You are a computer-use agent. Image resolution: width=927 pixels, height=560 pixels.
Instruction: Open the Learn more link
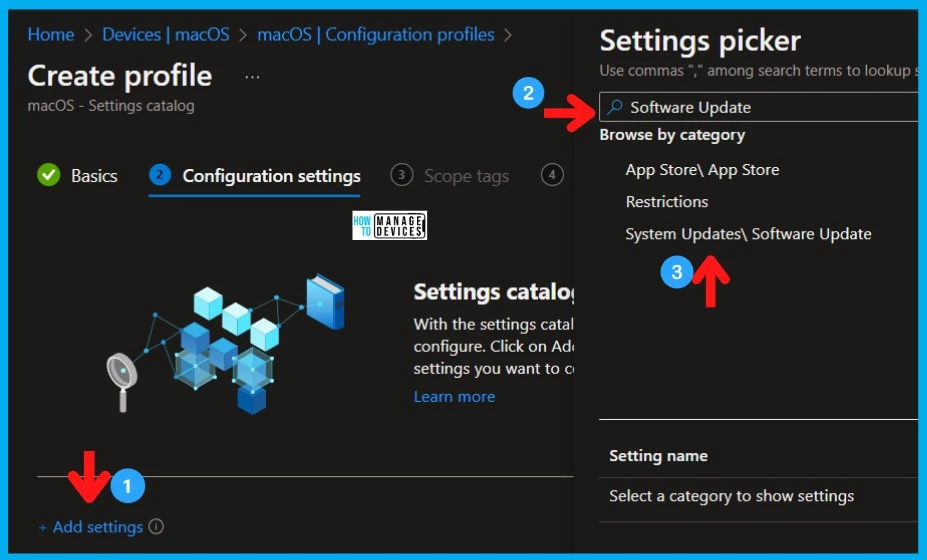coord(454,396)
